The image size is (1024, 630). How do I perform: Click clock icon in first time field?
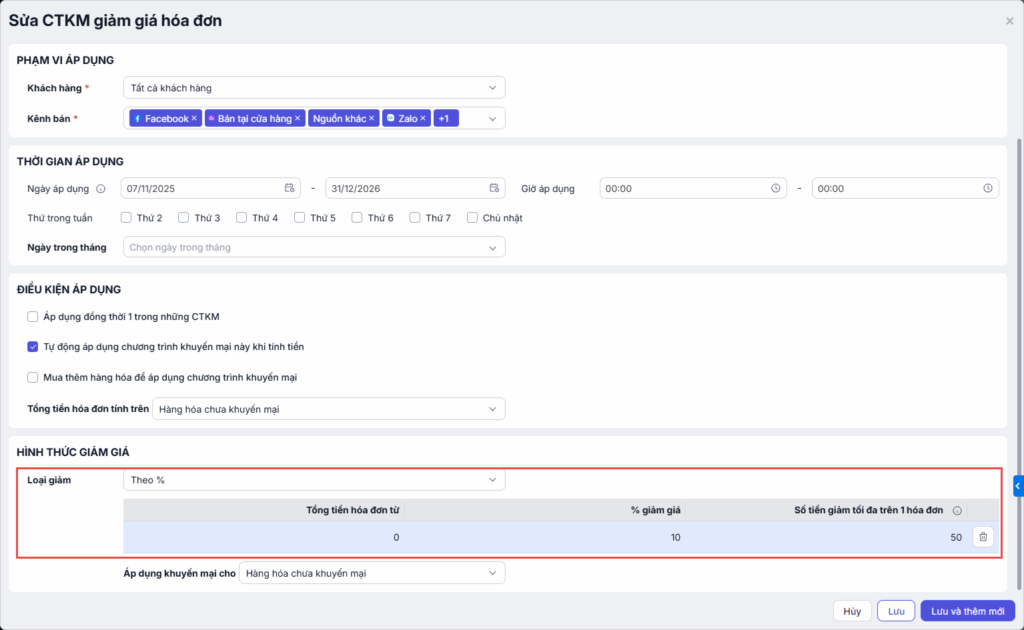point(775,188)
